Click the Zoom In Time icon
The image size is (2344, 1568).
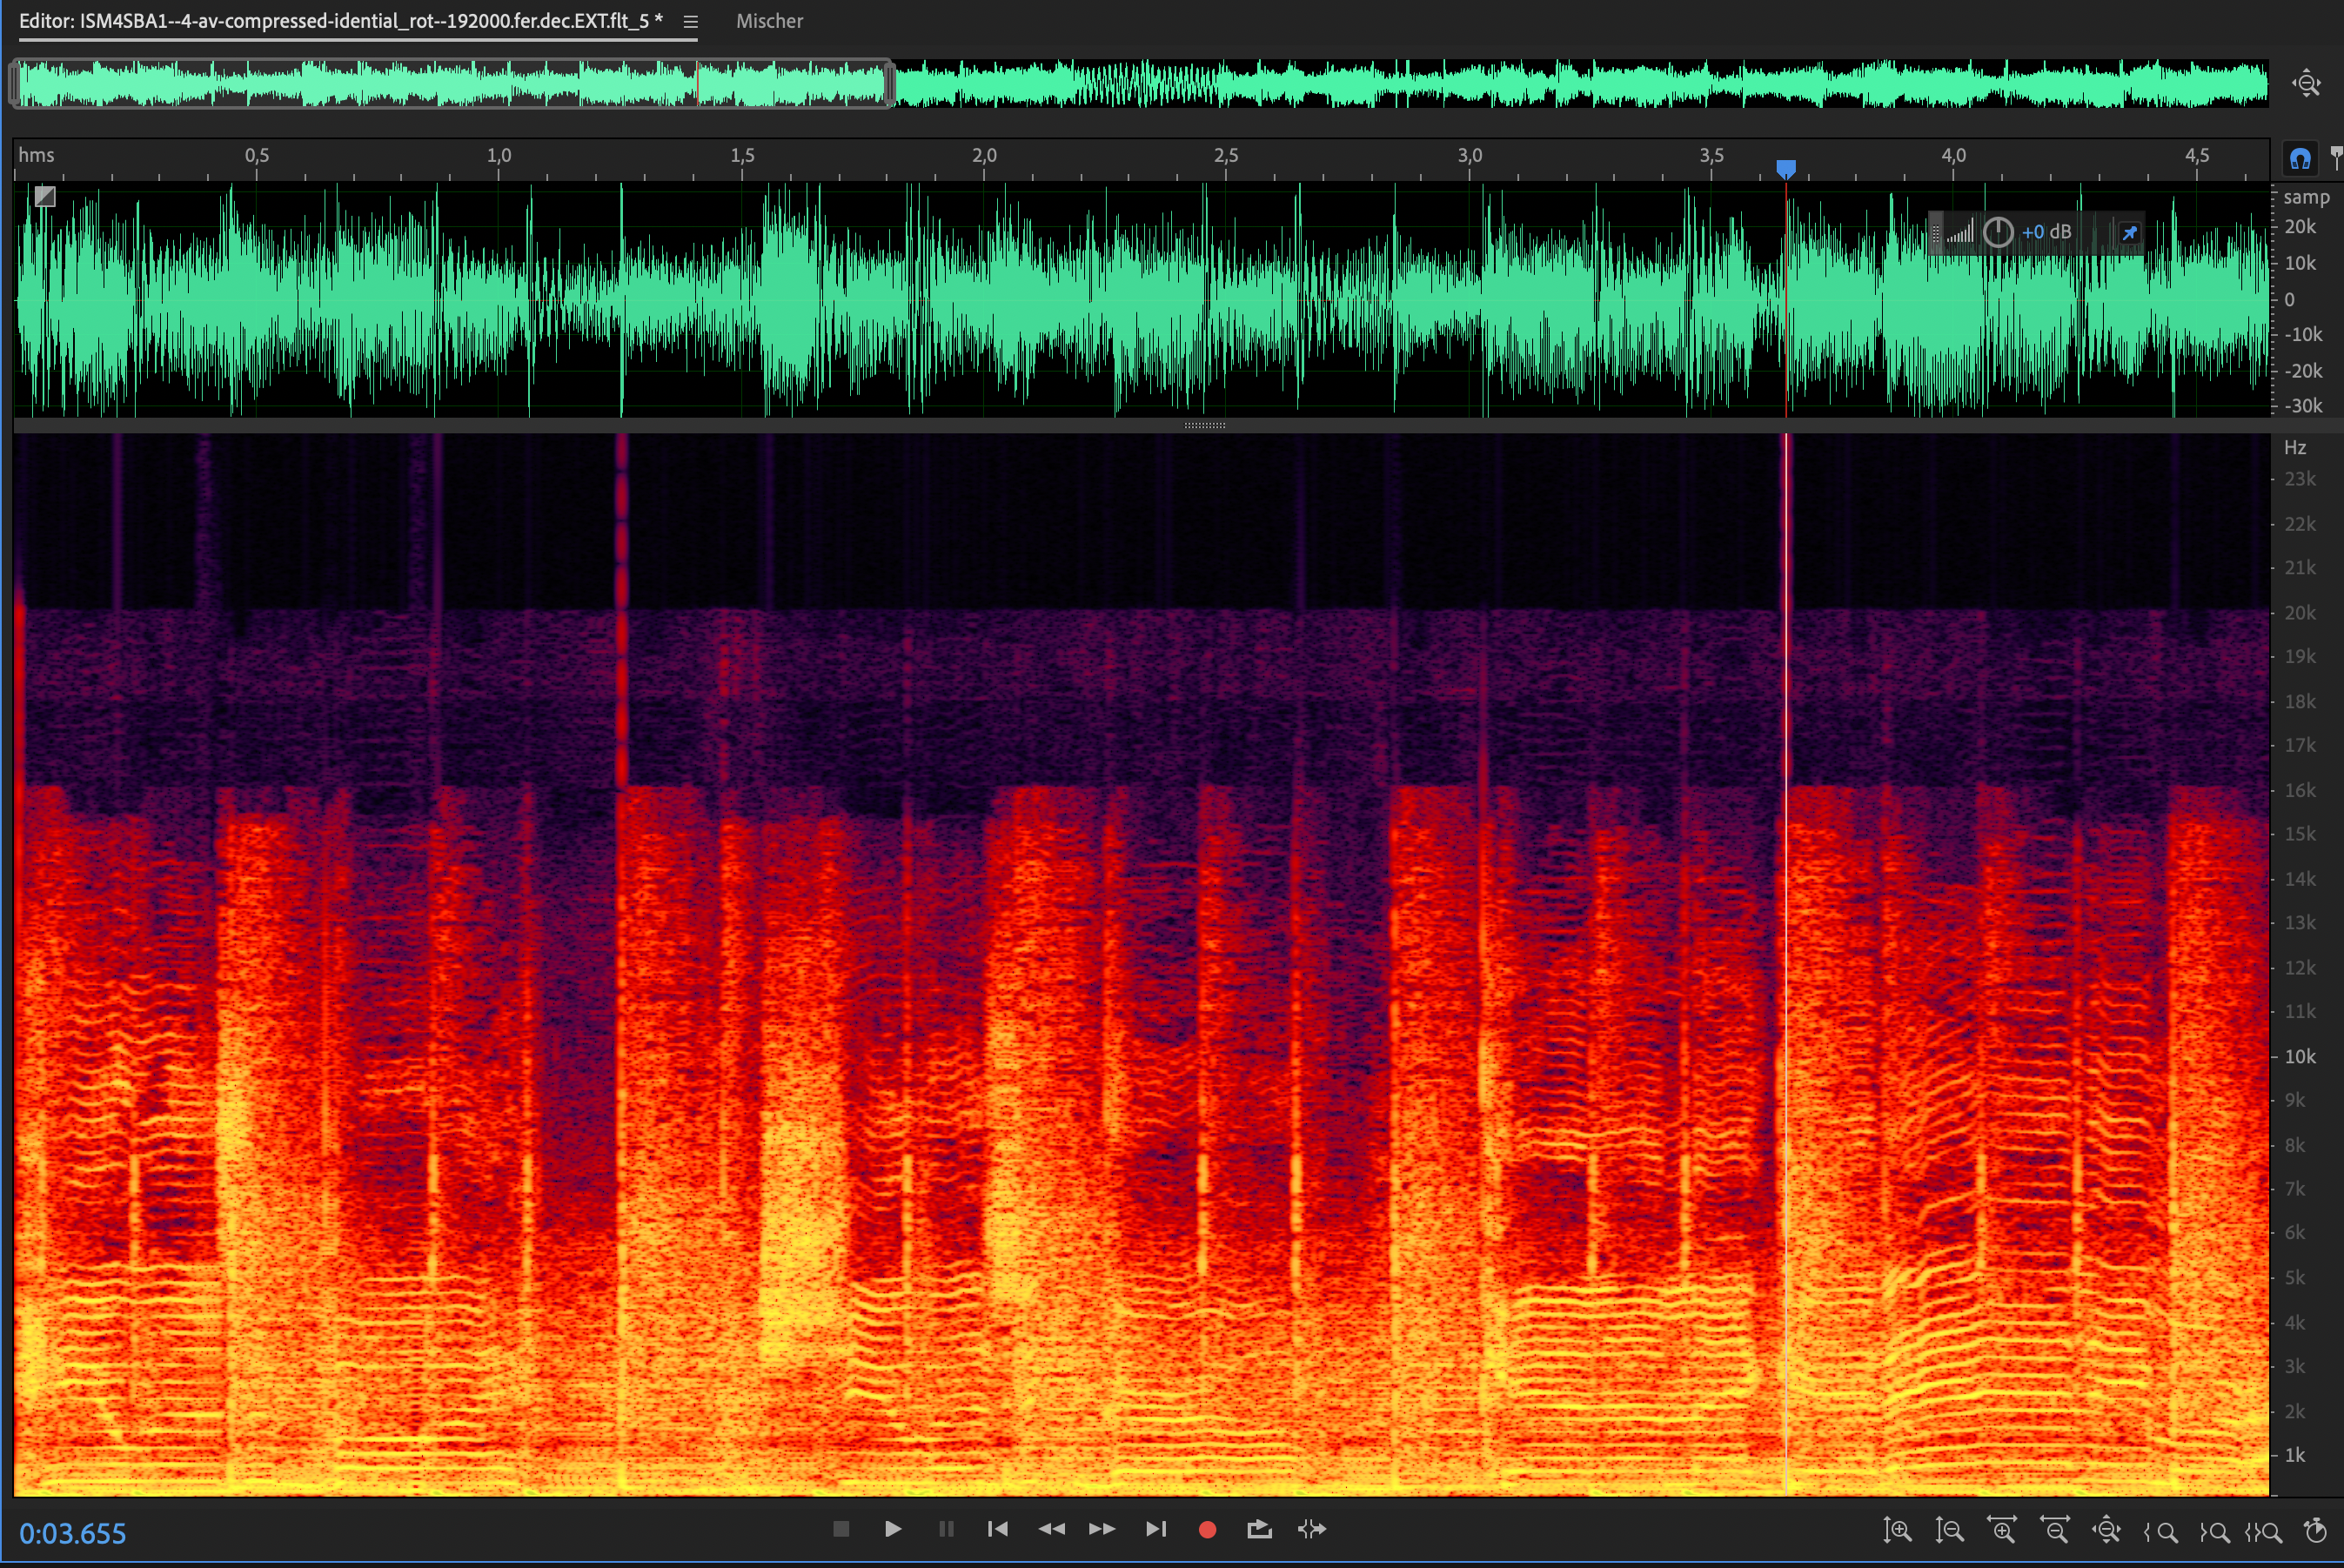click(x=2002, y=1530)
